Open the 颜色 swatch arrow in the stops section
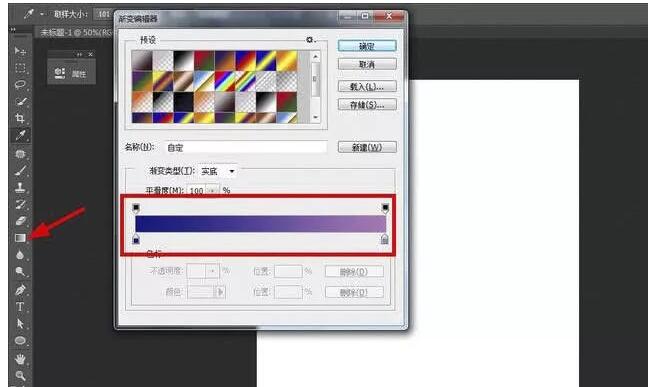The image size is (652, 387). click(220, 292)
